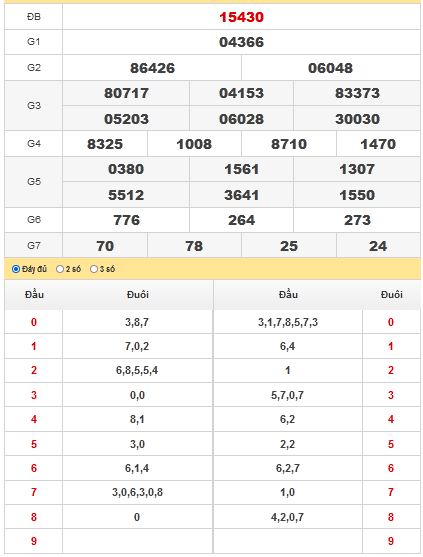
Task: Click the G2 prize row label
Action: [34, 67]
